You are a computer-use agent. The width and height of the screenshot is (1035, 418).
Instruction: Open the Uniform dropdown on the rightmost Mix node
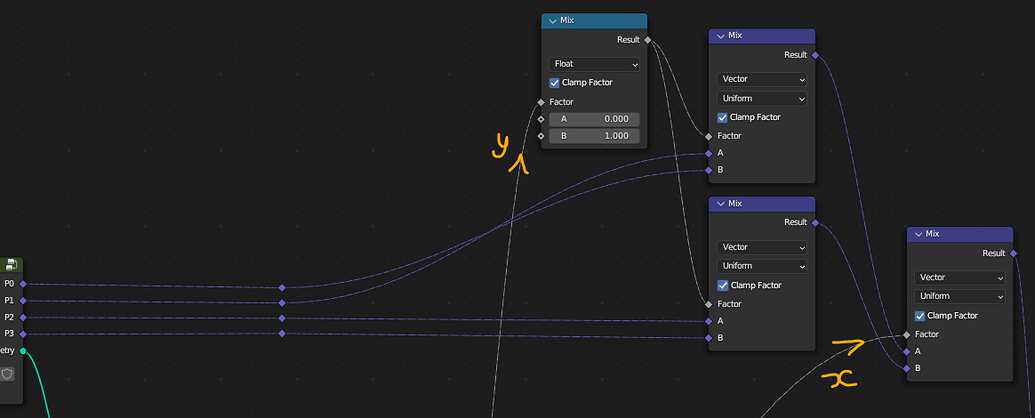[960, 296]
